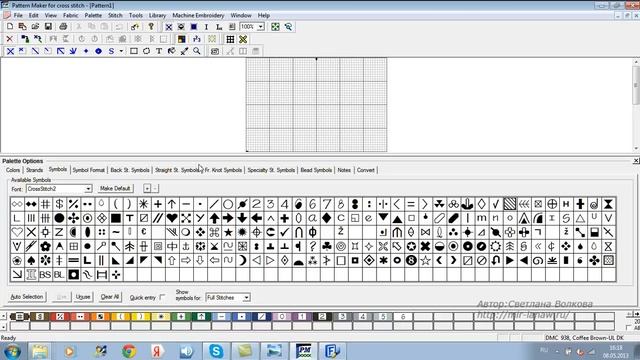Screen dimensions: 640x360
Task: Open the Machine Embroidery menu
Action: coord(198,15)
